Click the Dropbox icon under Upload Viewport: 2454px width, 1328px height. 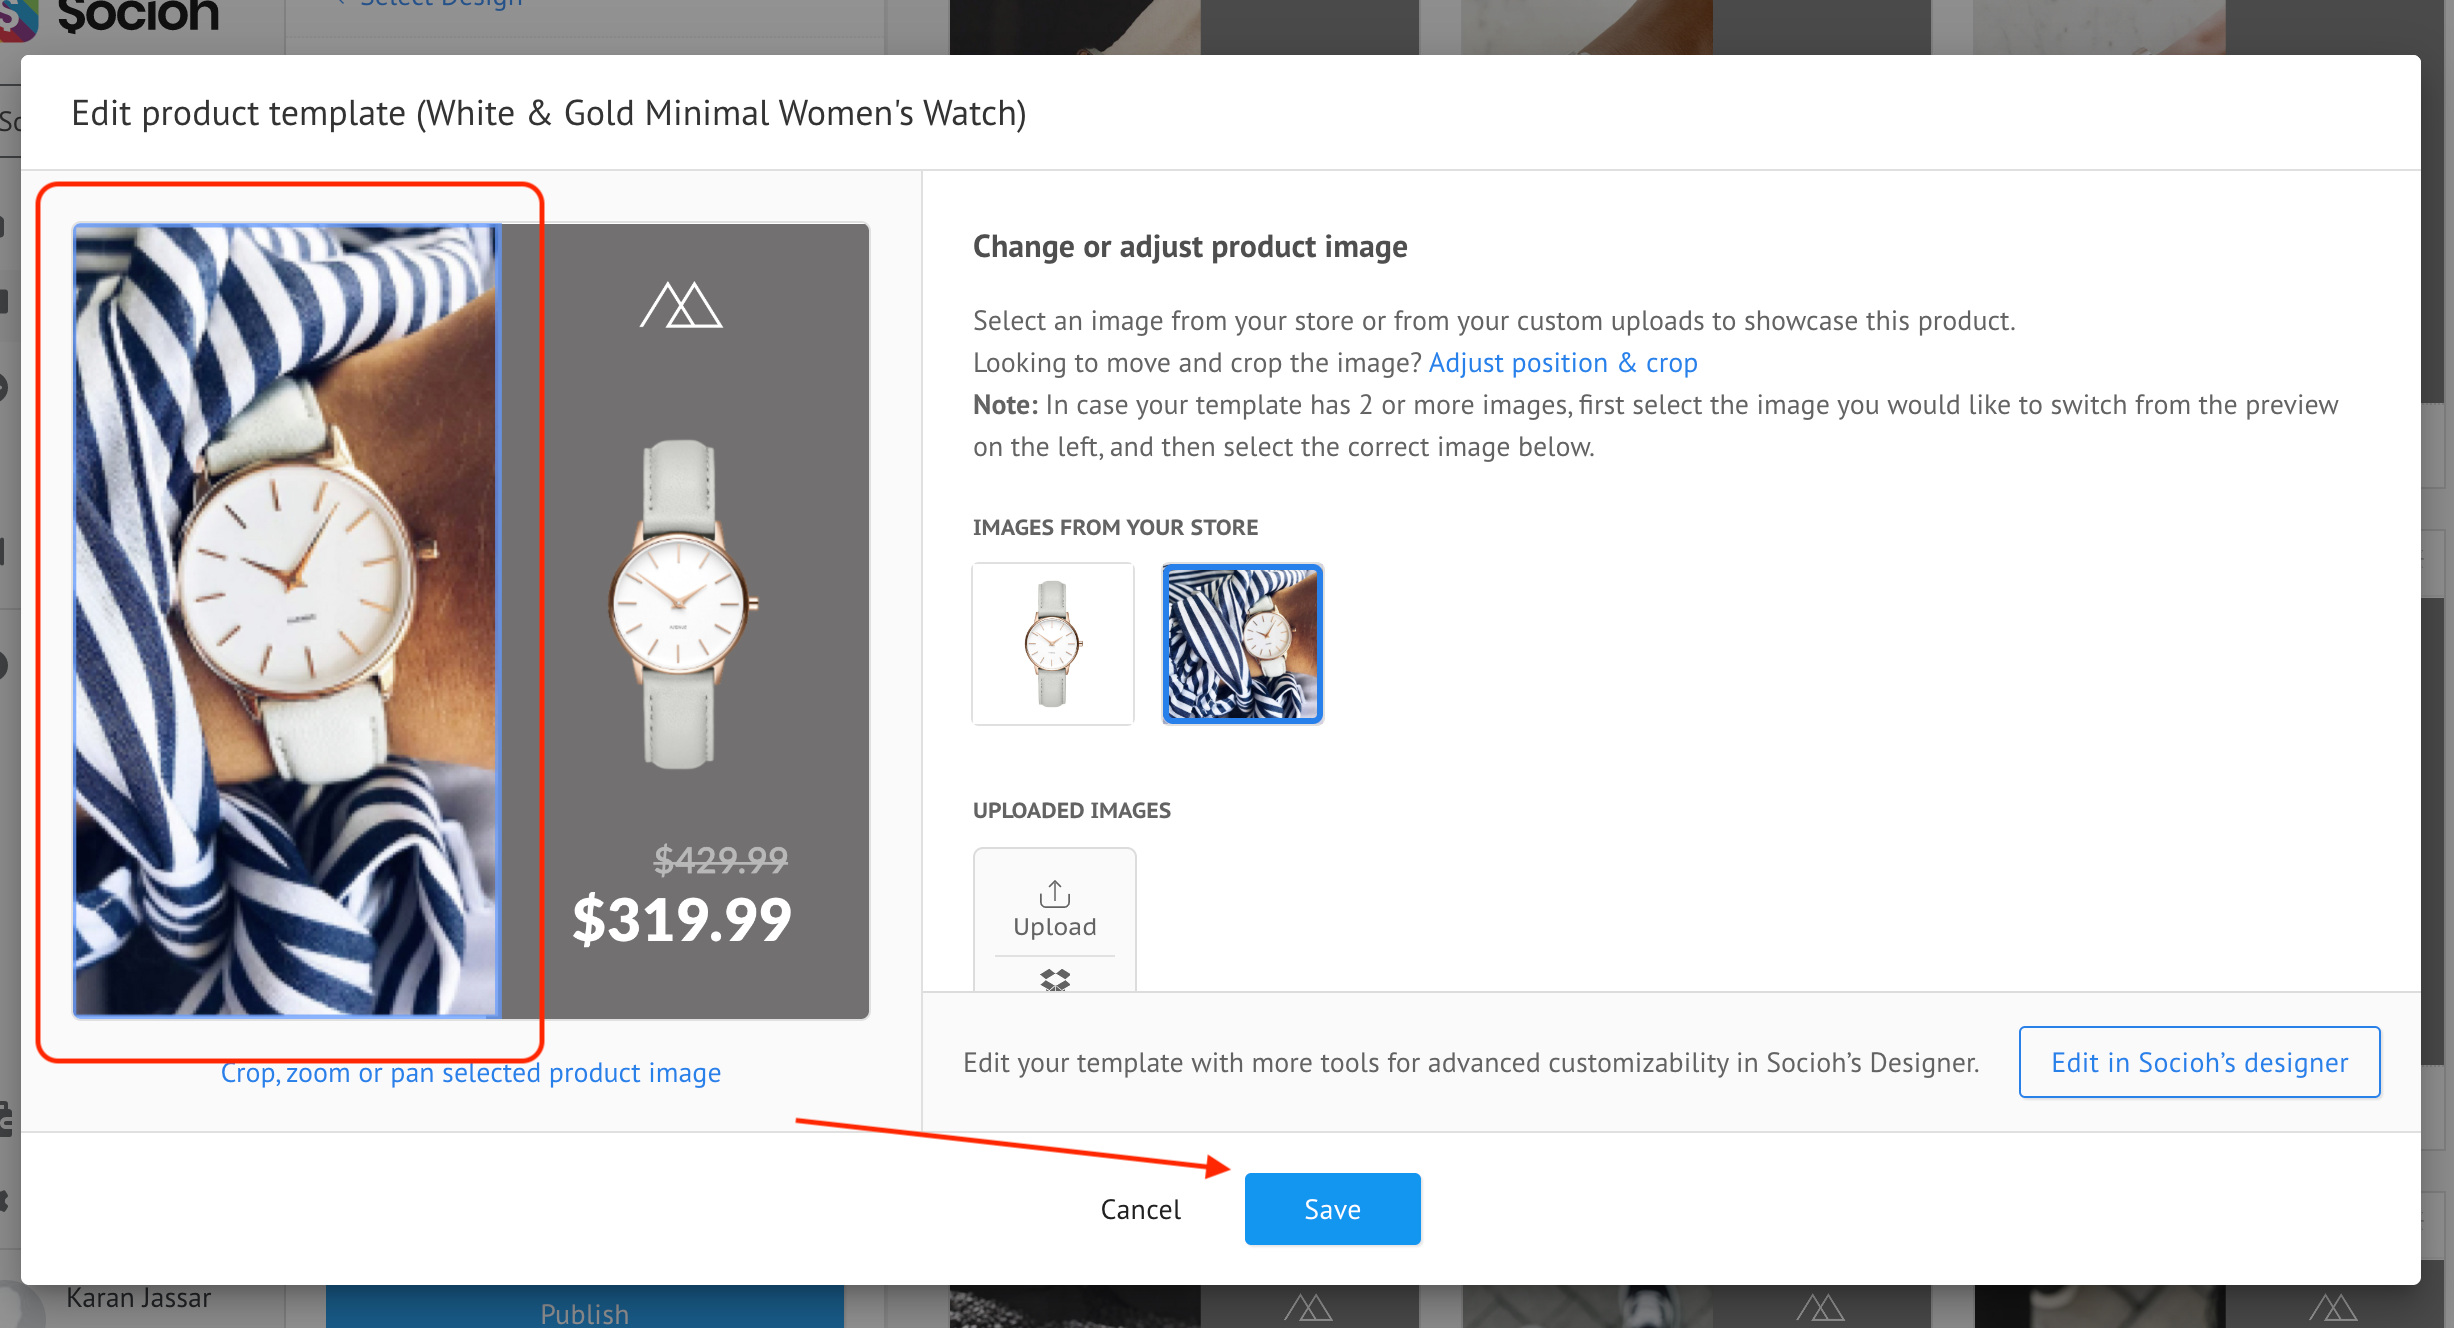1054,979
